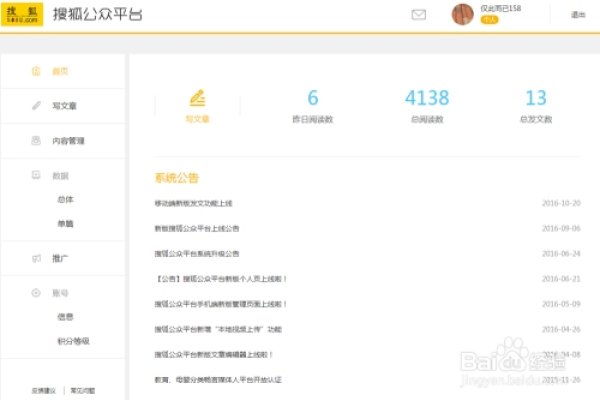Open 单篇 under the data section

click(x=65, y=224)
